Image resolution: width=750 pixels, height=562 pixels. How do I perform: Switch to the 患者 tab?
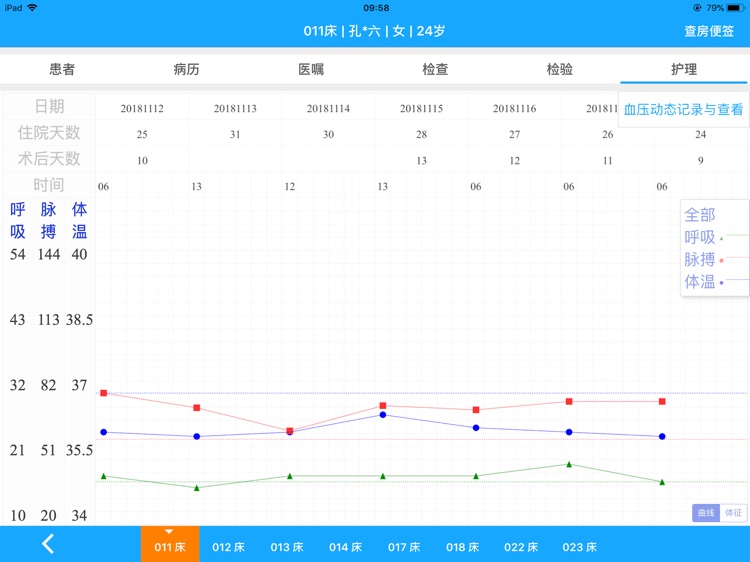pos(62,69)
